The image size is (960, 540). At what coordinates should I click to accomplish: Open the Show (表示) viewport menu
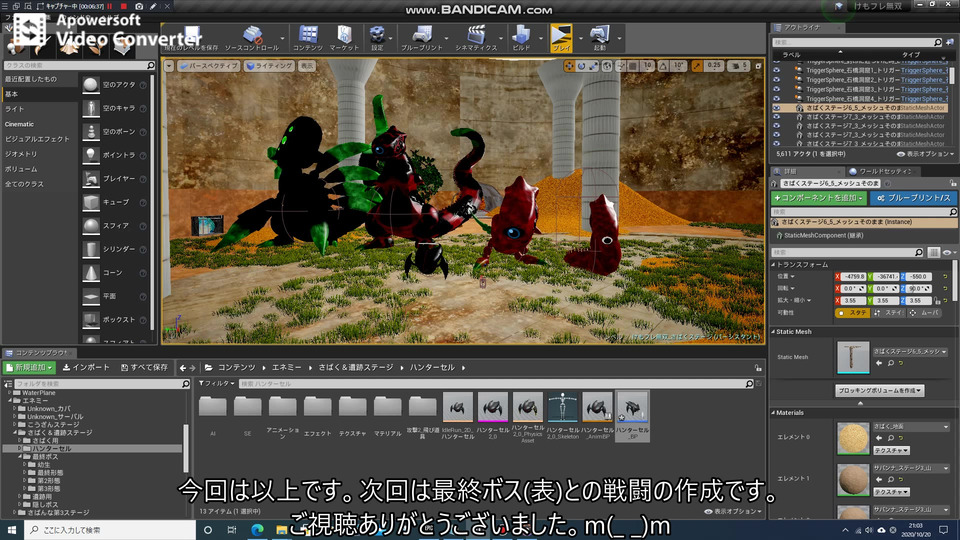307,66
